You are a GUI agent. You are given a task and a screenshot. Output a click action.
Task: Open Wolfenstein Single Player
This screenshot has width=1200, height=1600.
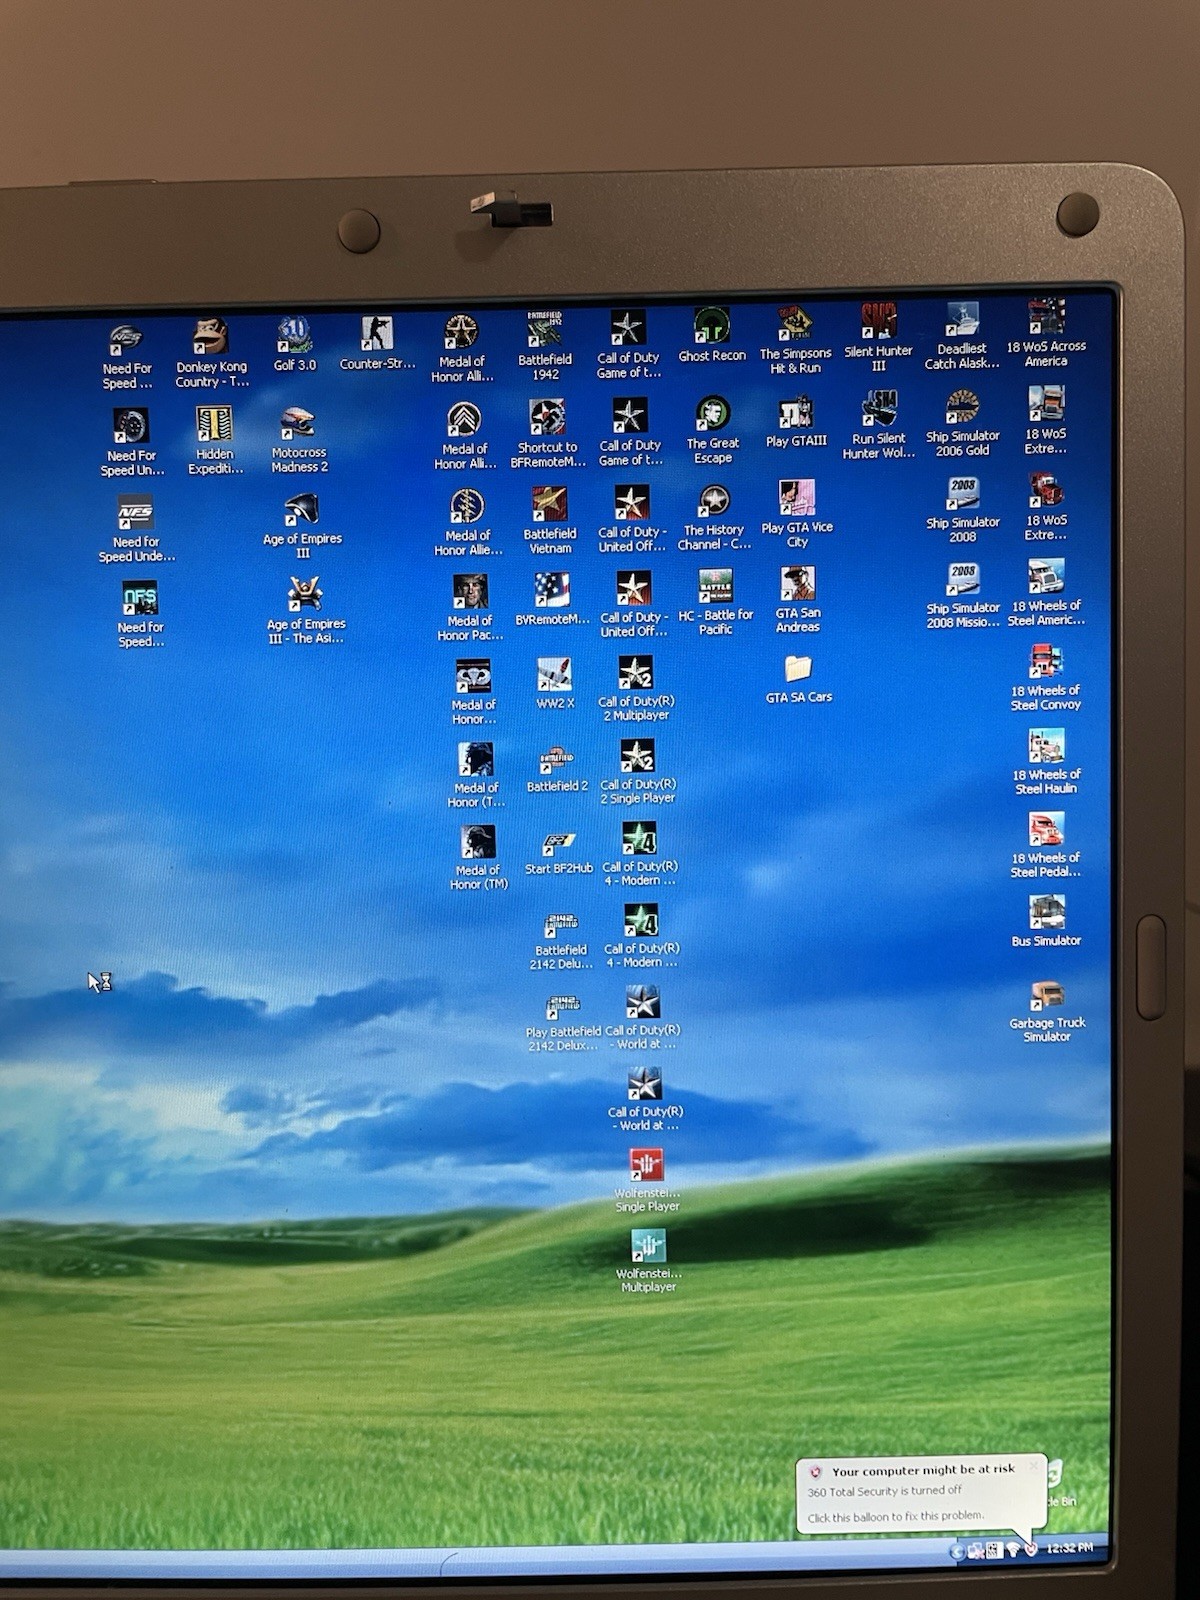click(647, 1181)
